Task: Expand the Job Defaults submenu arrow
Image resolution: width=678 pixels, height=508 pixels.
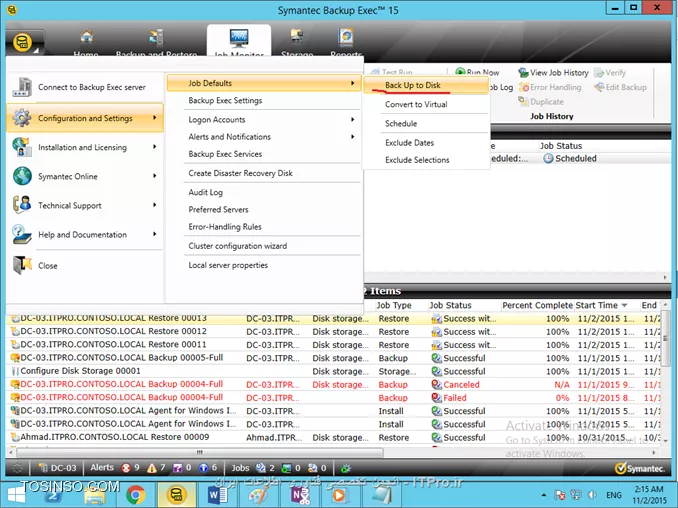Action: click(353, 83)
